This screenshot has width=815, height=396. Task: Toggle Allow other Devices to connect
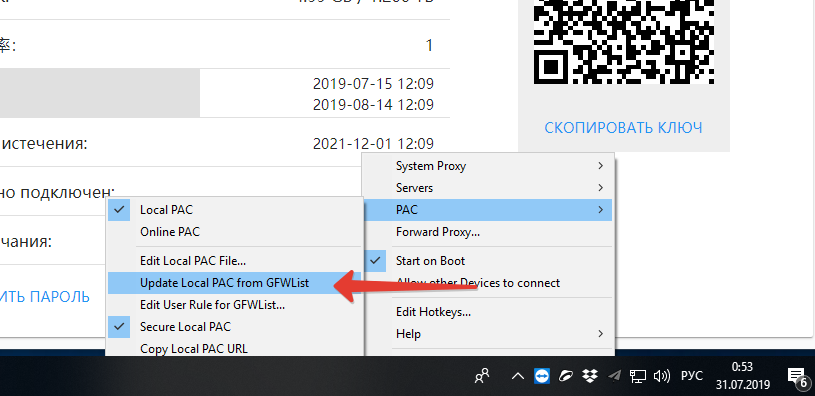488,283
